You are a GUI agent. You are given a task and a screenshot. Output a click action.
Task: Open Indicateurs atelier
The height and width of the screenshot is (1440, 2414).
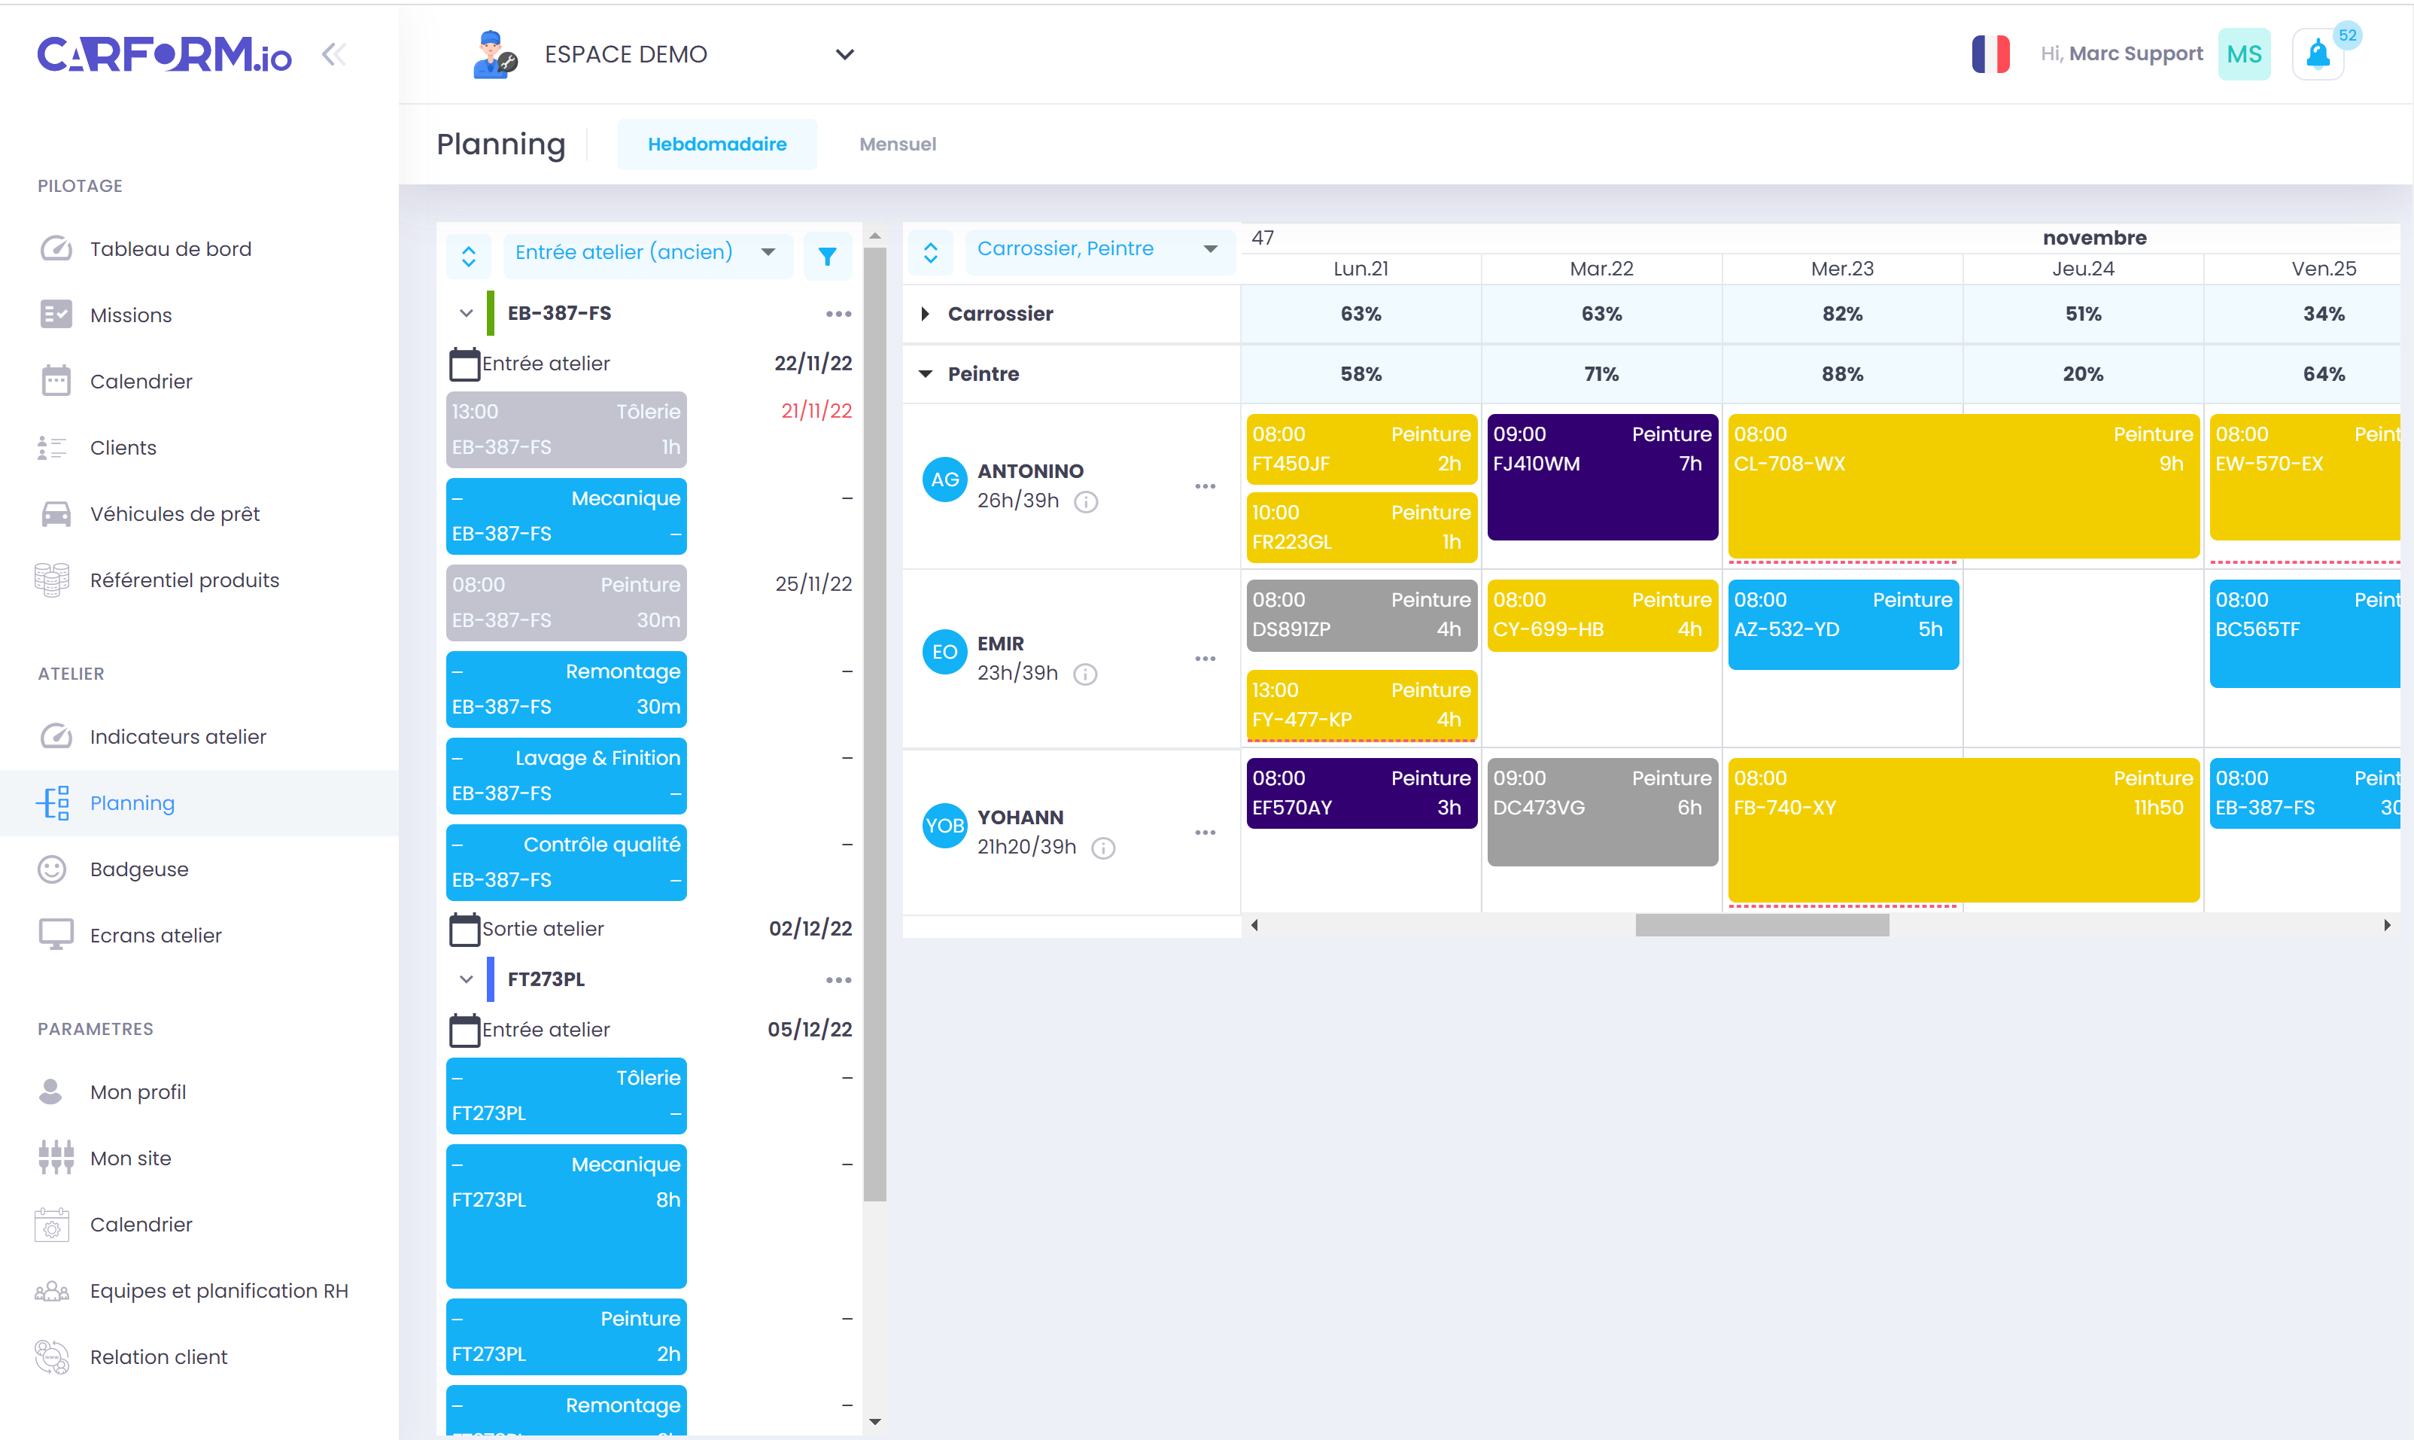click(x=178, y=737)
